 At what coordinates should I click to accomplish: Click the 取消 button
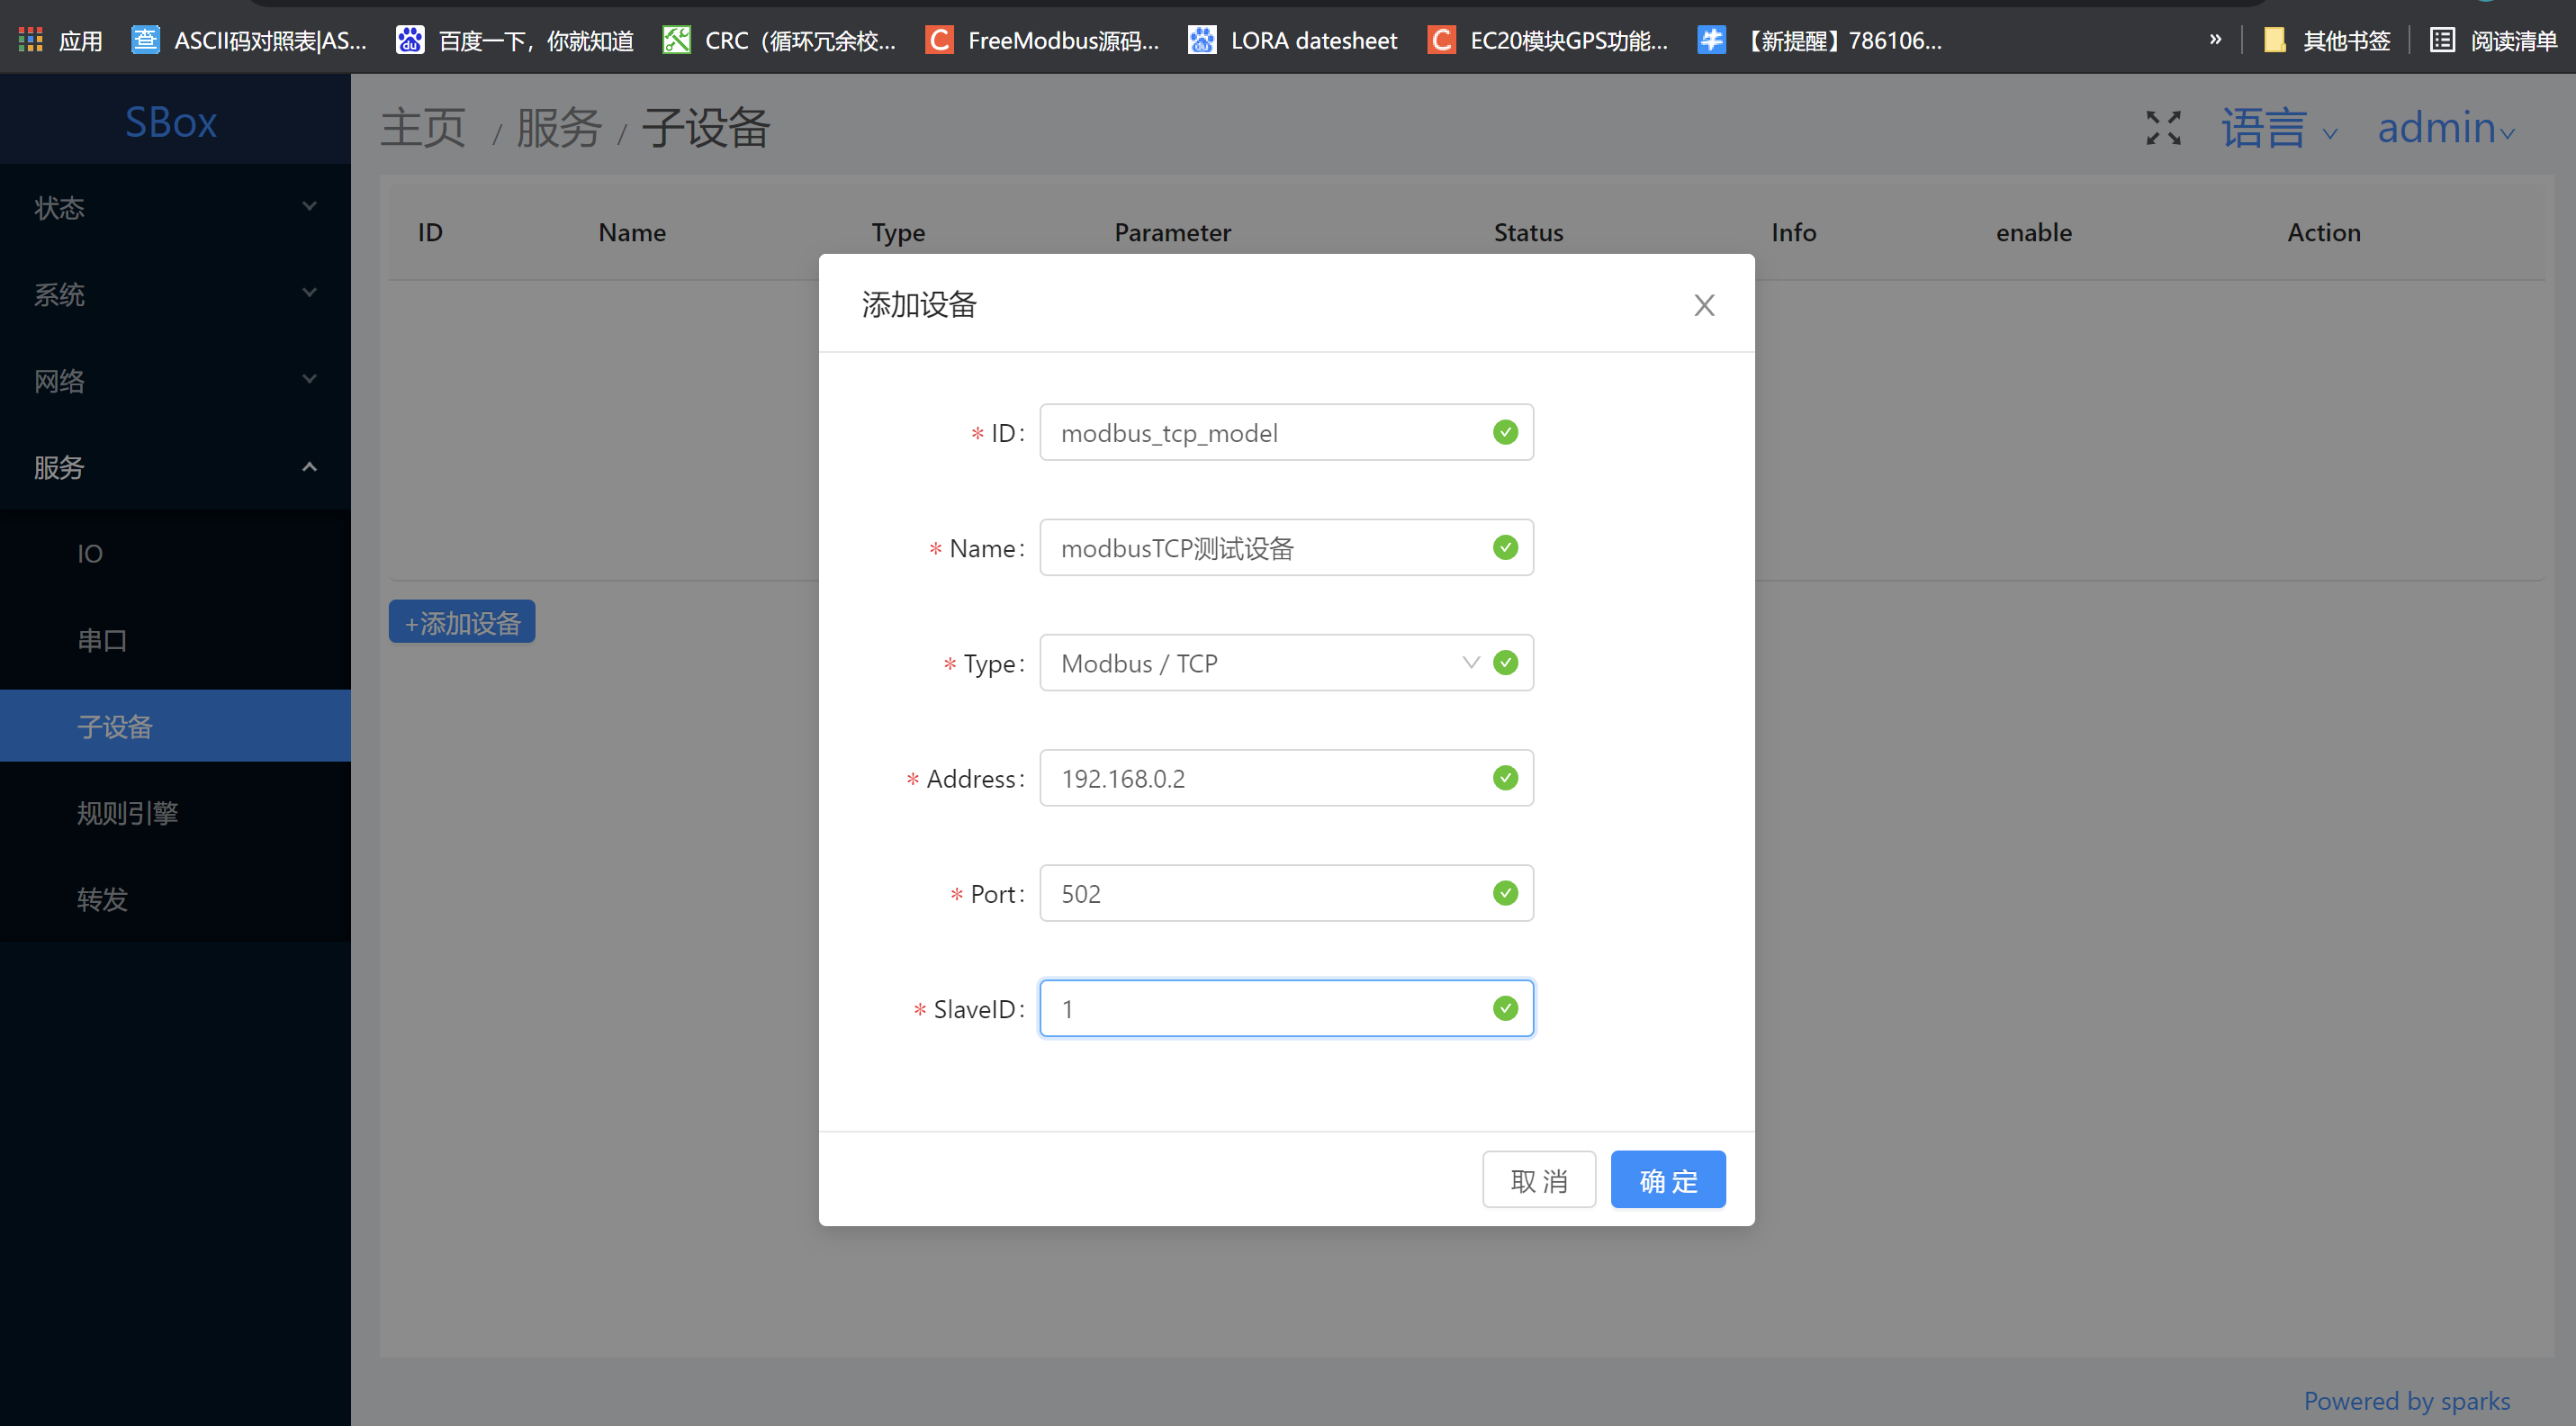pyautogui.click(x=1539, y=1180)
